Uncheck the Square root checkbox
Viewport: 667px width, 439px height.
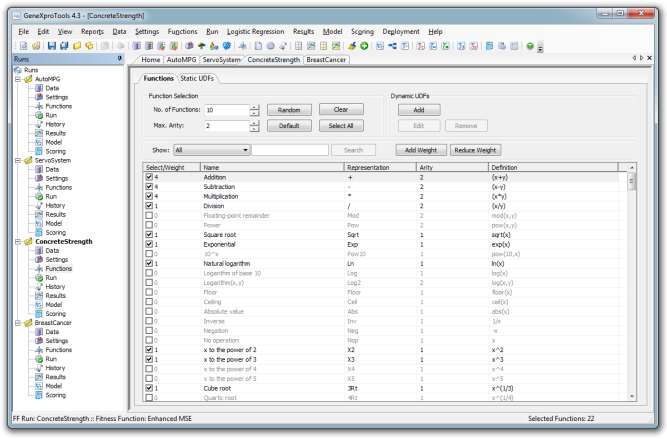tap(149, 234)
